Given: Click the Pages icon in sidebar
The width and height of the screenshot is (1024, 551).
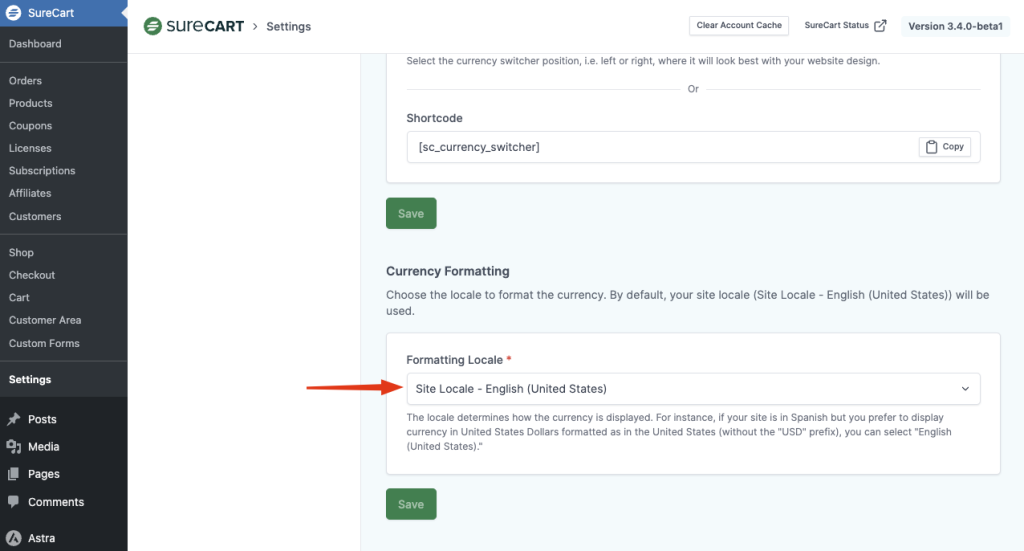Looking at the screenshot, I should (x=14, y=474).
